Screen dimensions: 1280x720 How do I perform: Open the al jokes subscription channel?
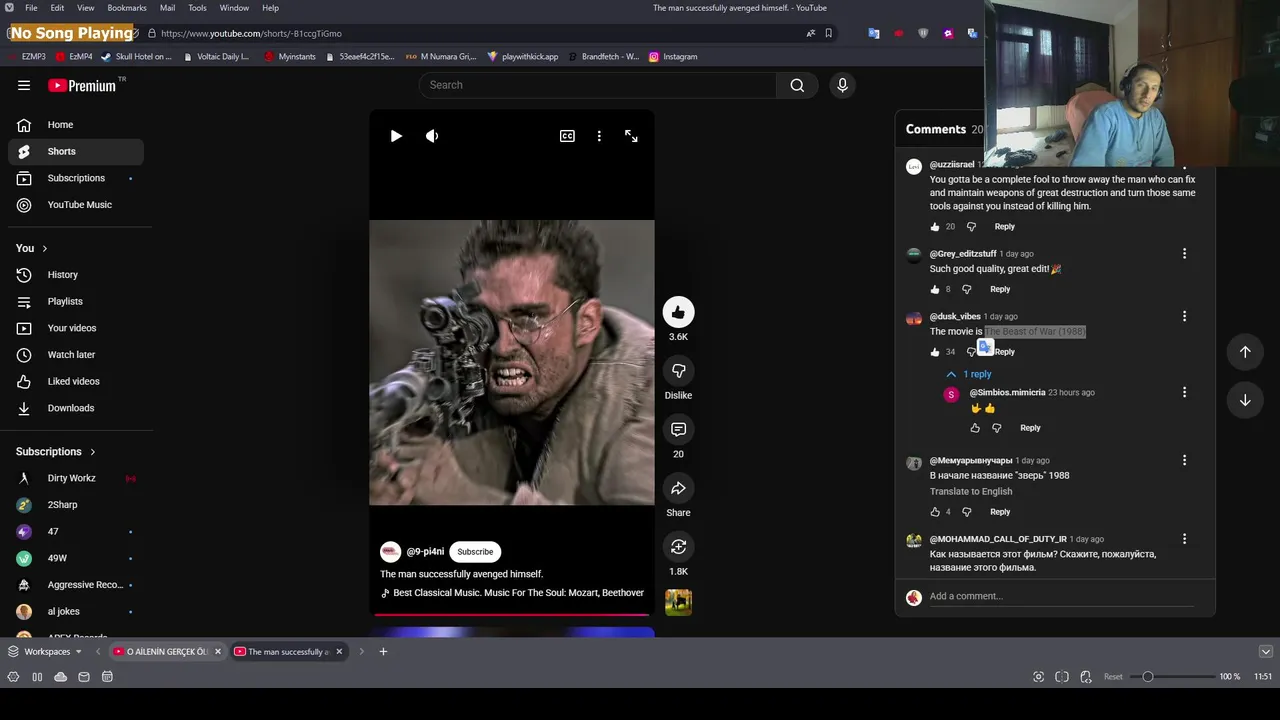click(76, 611)
